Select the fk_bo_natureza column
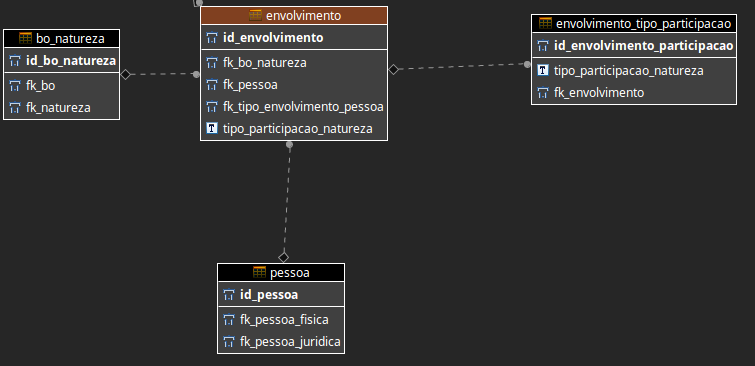 [294, 63]
